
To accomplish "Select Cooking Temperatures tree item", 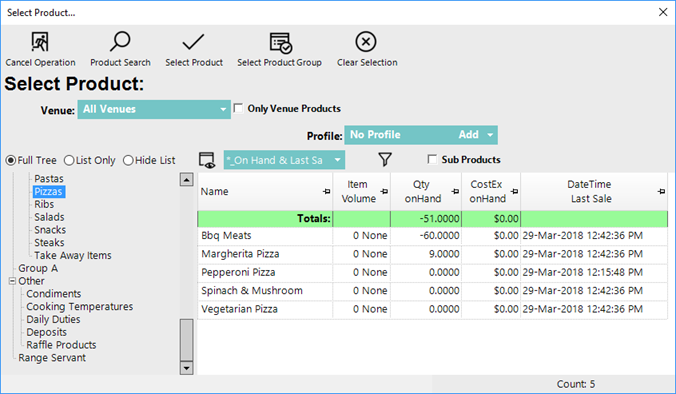I will 80,306.
